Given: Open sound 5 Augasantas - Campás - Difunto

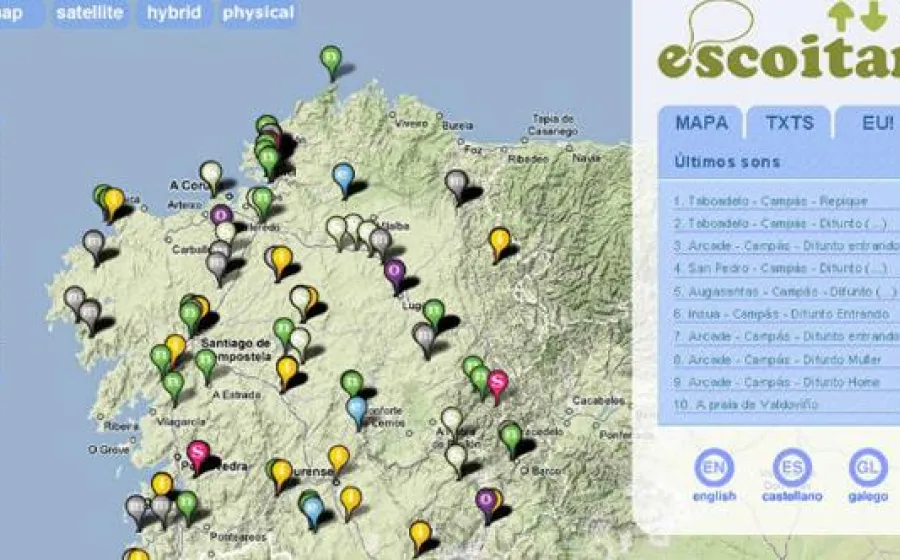Looking at the screenshot, I should [x=785, y=292].
